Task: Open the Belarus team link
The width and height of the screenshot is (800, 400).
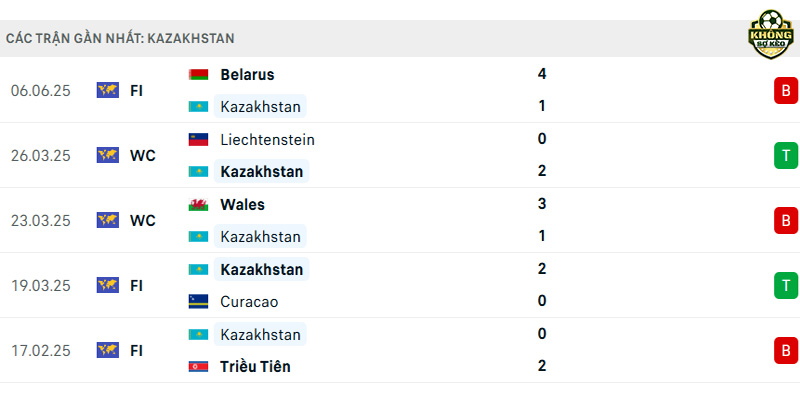Action: [x=247, y=74]
